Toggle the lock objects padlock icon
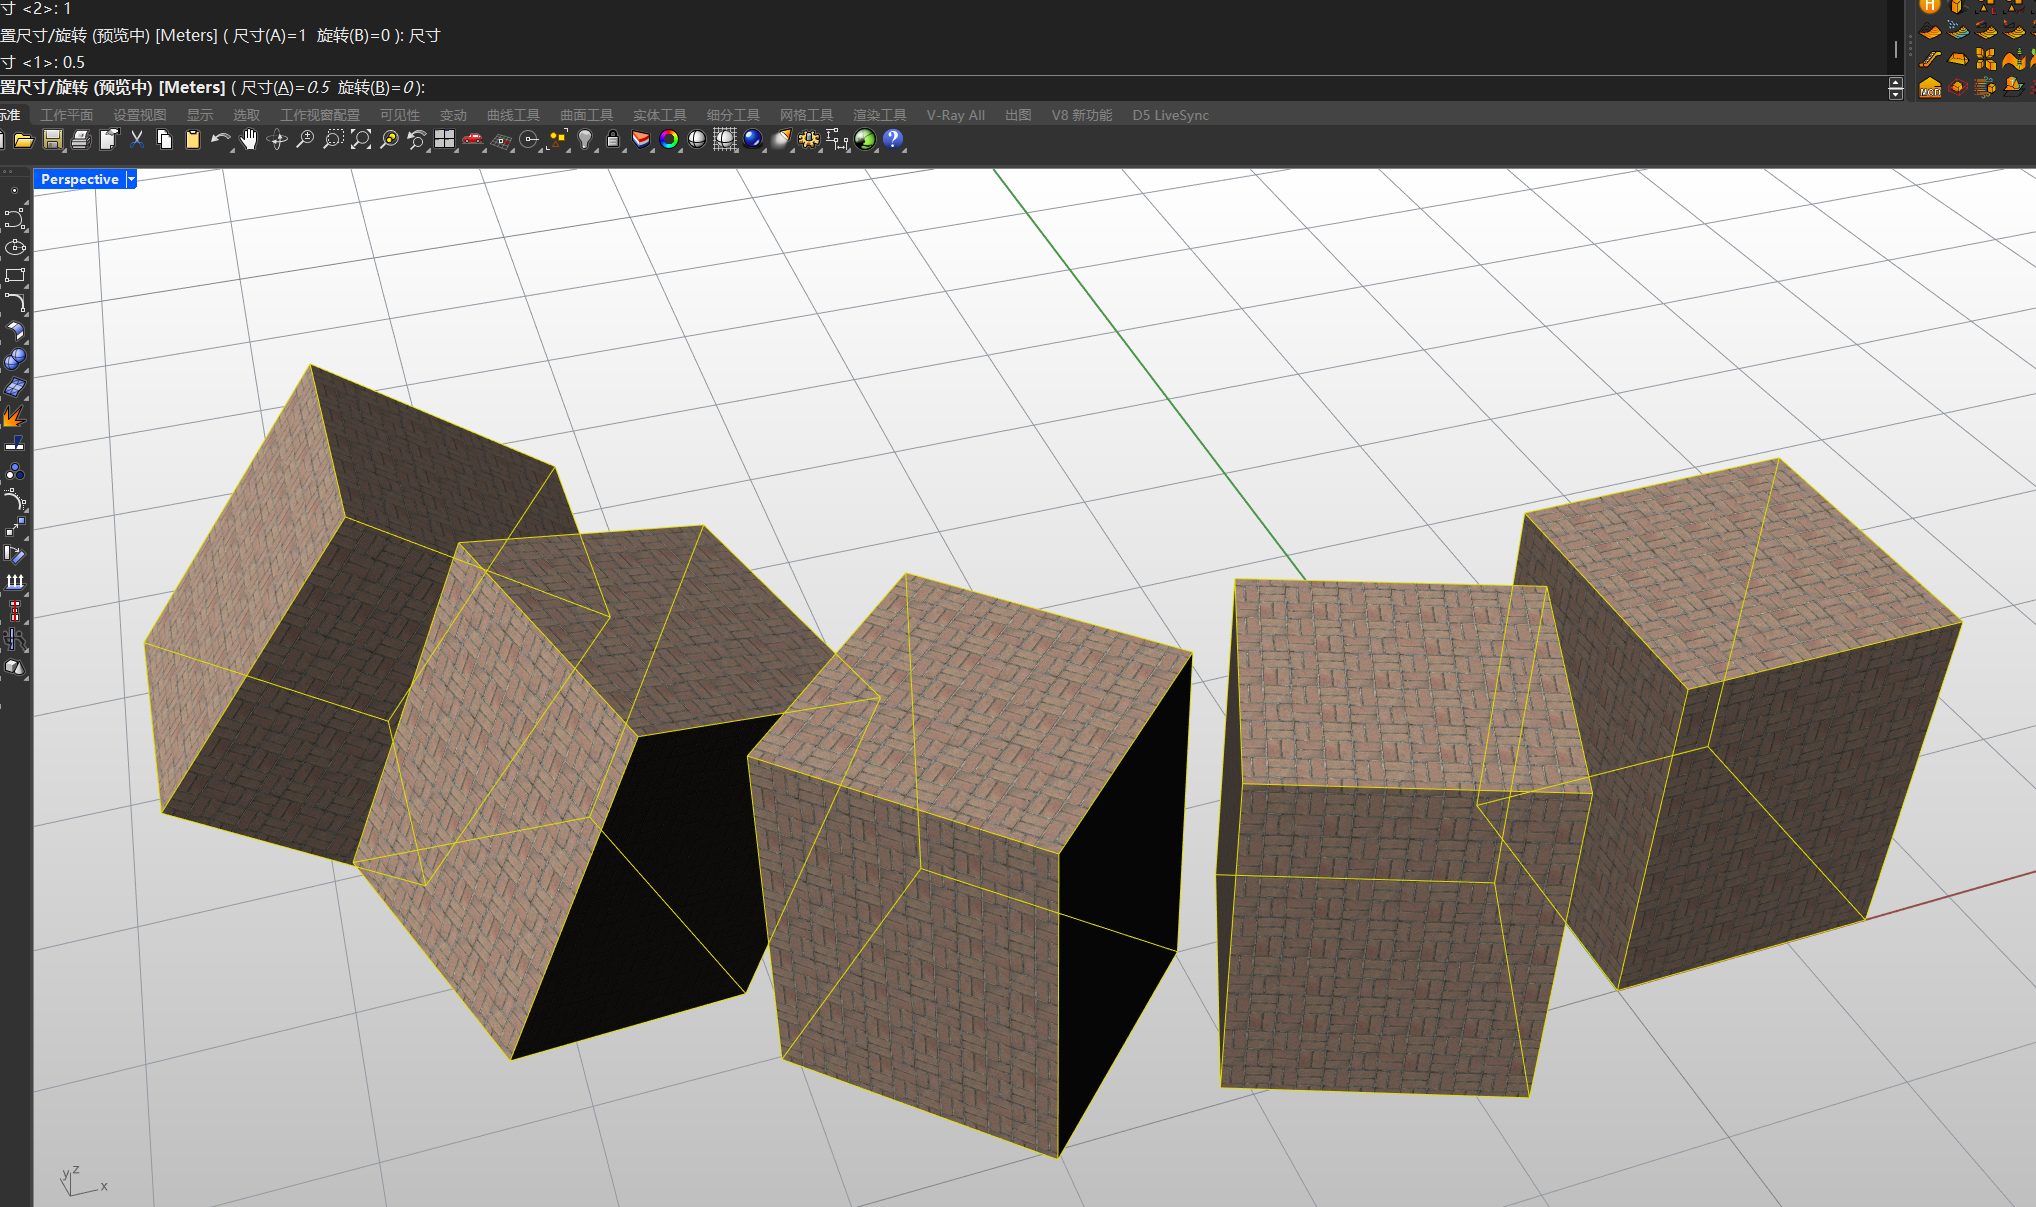 (613, 140)
